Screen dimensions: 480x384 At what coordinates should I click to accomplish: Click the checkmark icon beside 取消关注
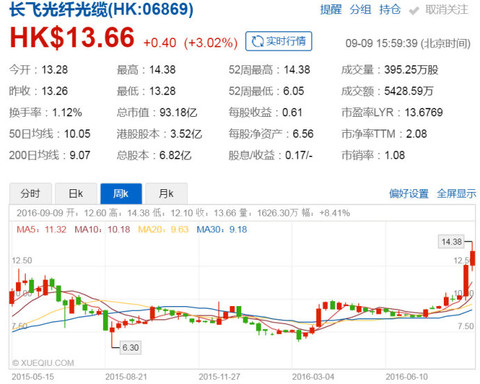coord(414,11)
